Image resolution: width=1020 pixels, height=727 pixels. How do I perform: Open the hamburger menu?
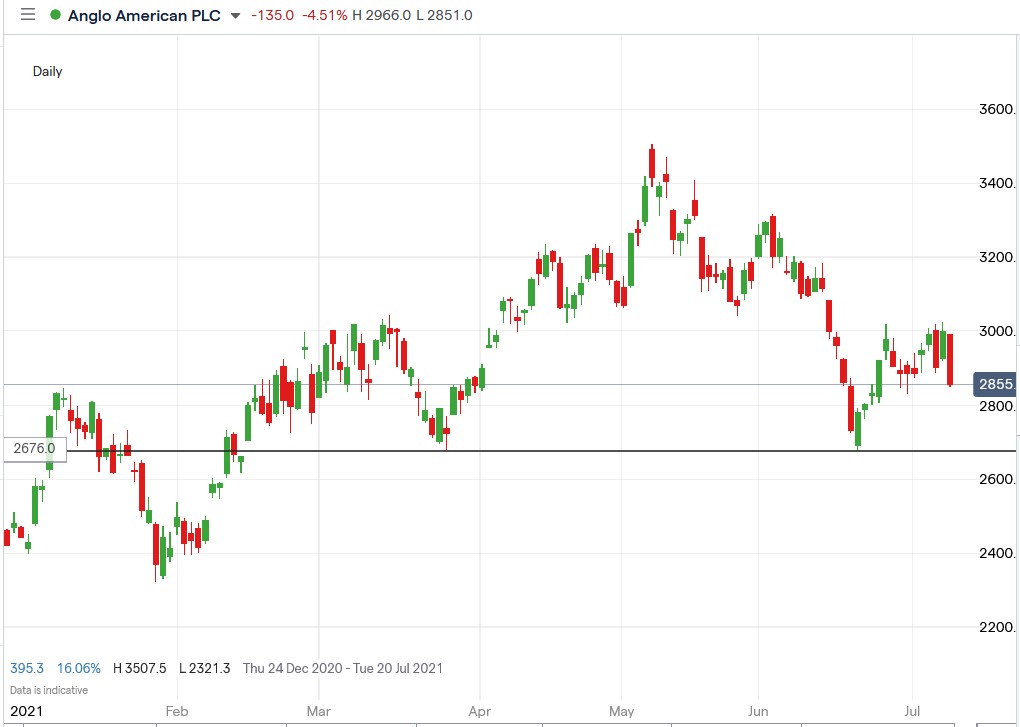pos(27,15)
